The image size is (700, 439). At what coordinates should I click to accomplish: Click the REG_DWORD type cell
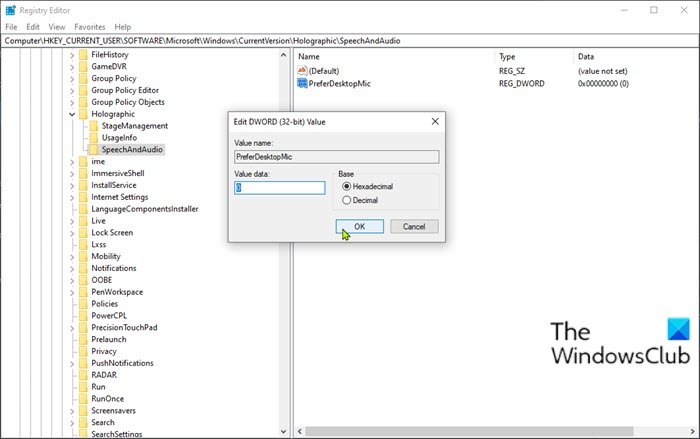[521, 84]
